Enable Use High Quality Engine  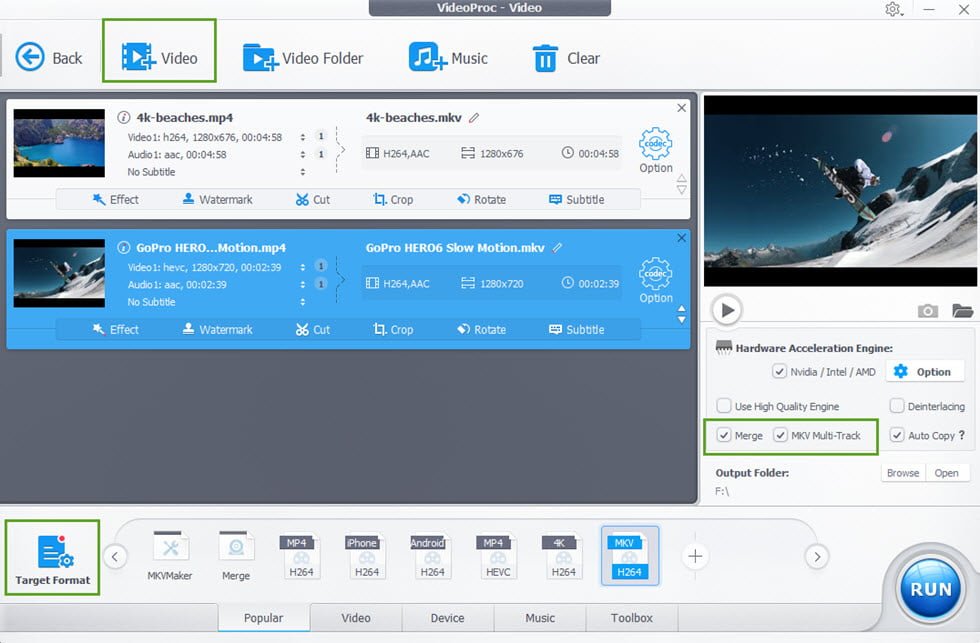(x=724, y=406)
